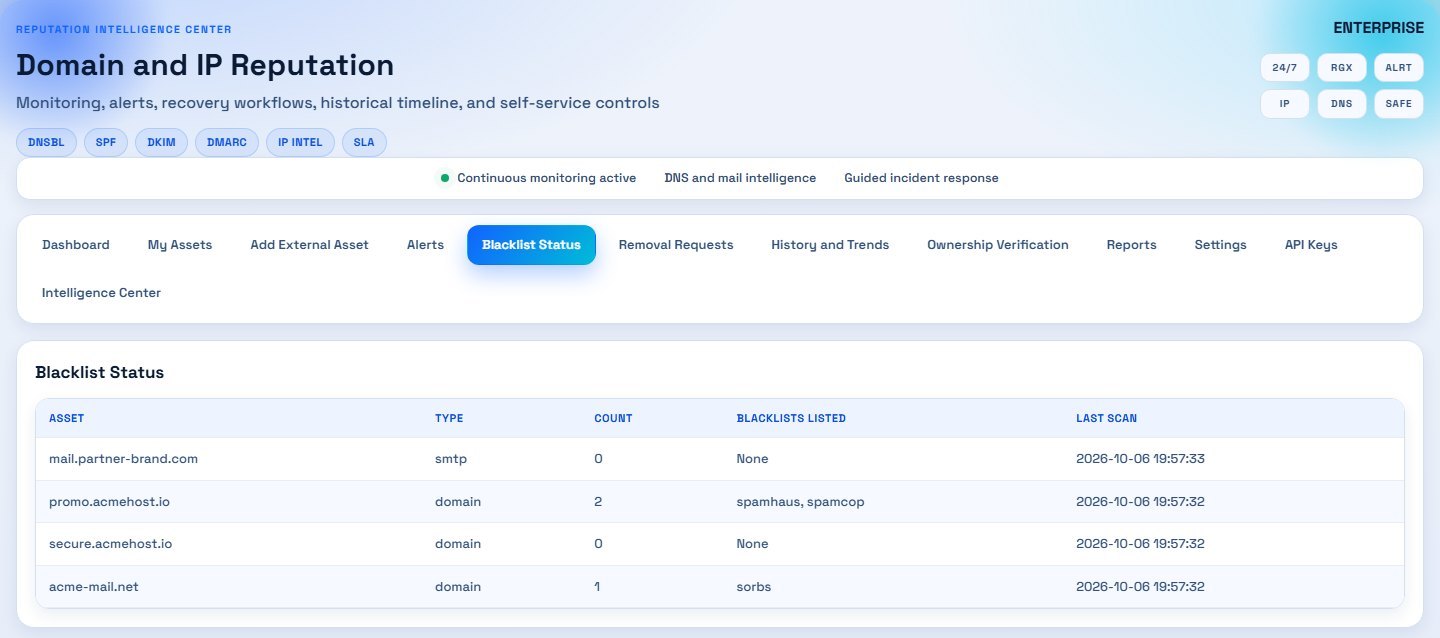The height and width of the screenshot is (638, 1440).
Task: Select the secure.acmehost.io asset
Action: point(111,544)
